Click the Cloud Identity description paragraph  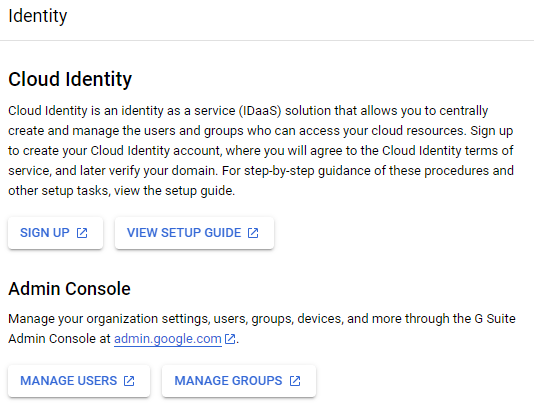(x=261, y=151)
